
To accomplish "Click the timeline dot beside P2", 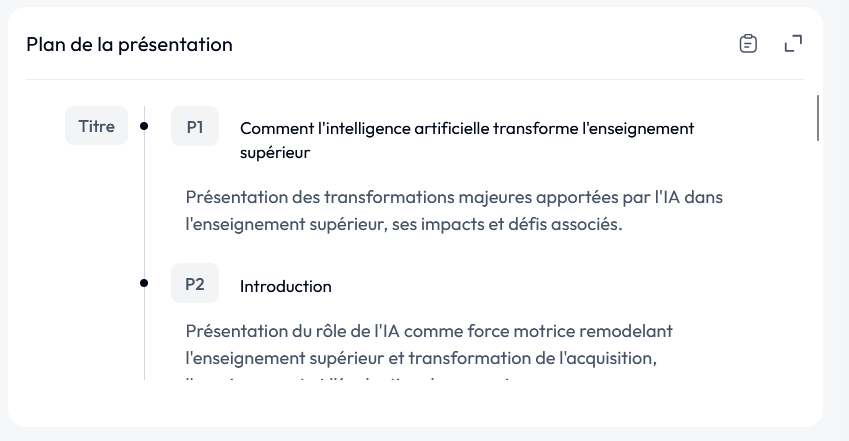I will [x=144, y=283].
